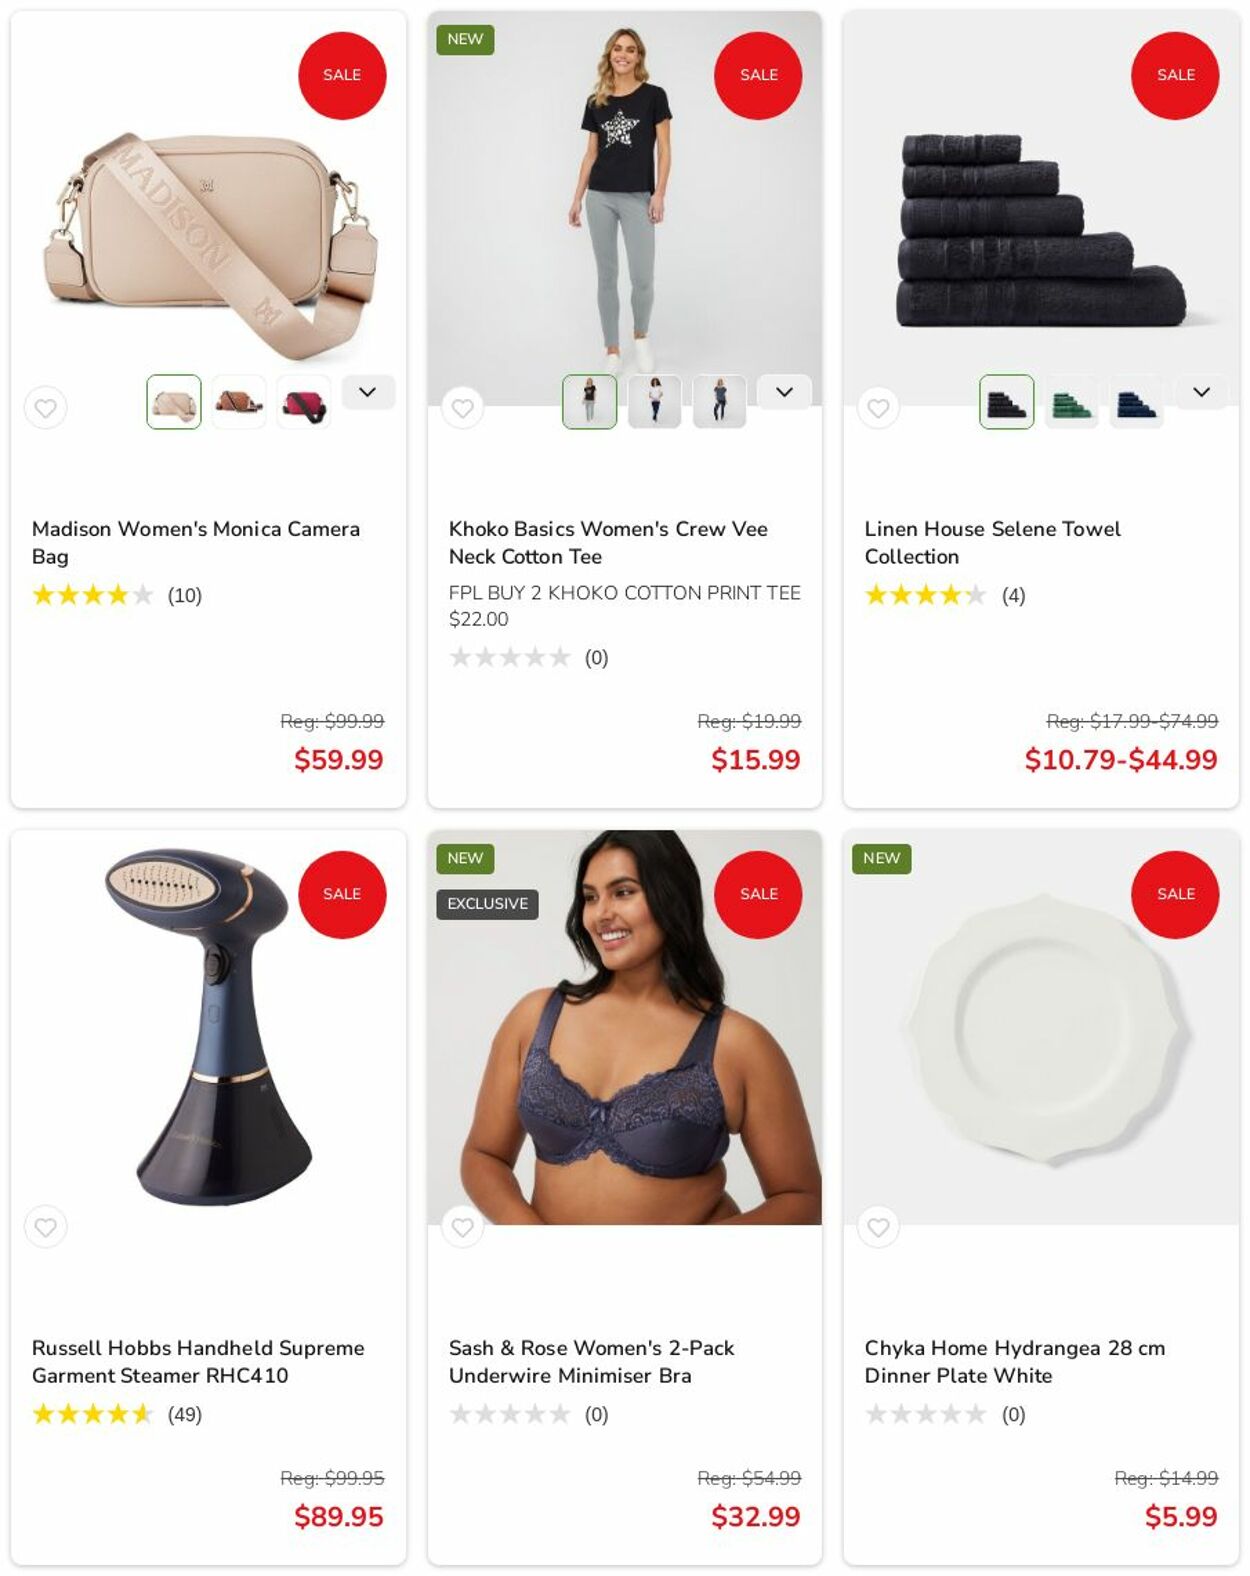Open Linen House Selene Towel Collection page

click(992, 542)
